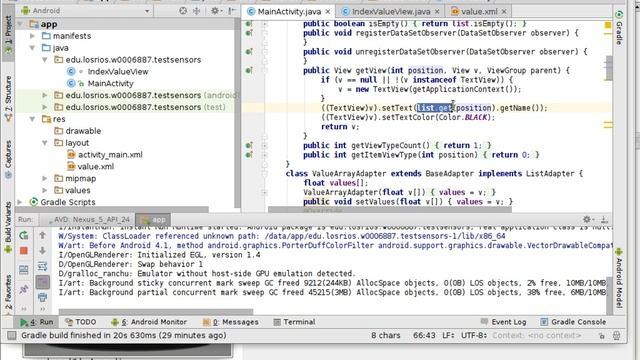The width and height of the screenshot is (640, 360).
Task: Open the Terminal tool window
Action: click(294, 322)
